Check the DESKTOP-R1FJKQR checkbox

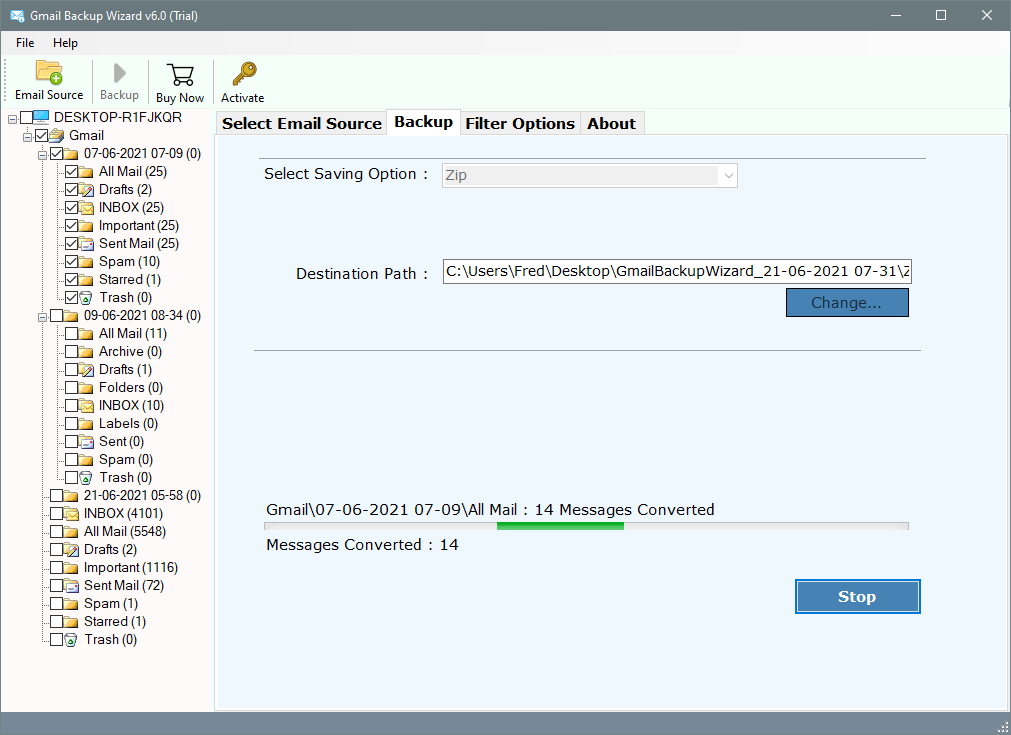(x=26, y=117)
